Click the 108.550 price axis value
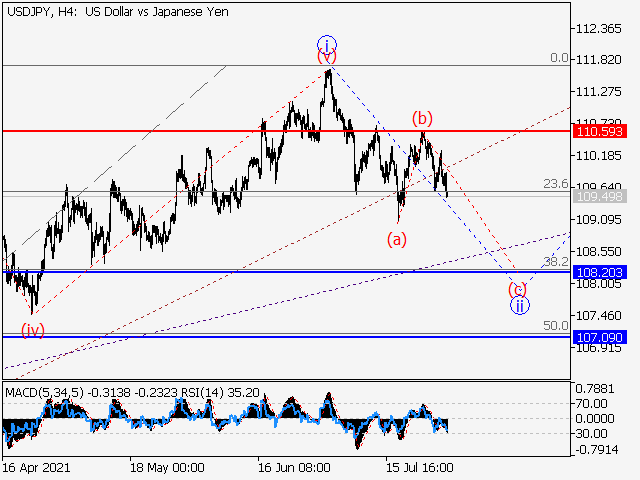The height and width of the screenshot is (480, 640). [x=598, y=251]
